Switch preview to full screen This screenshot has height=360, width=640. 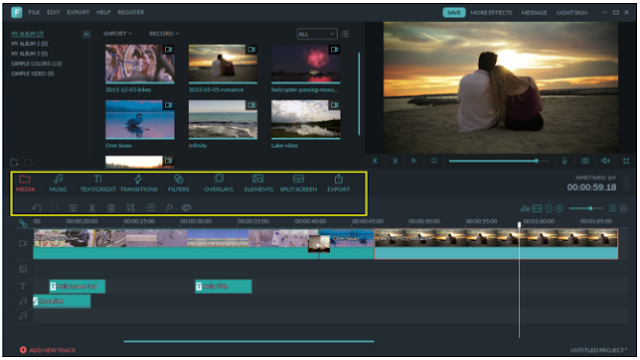tap(626, 161)
